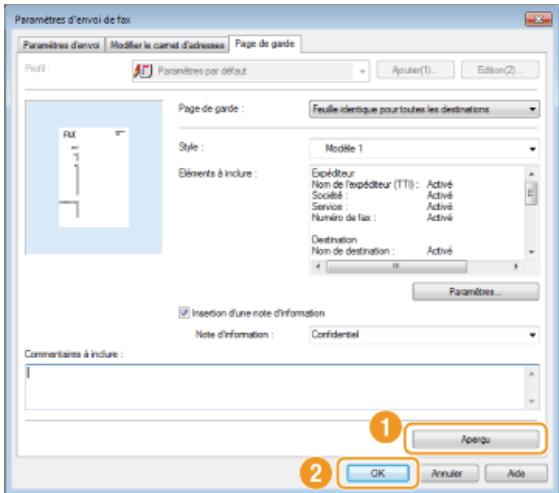The height and width of the screenshot is (493, 559).
Task: Expand the Page de garde dropdown
Action: [424, 109]
